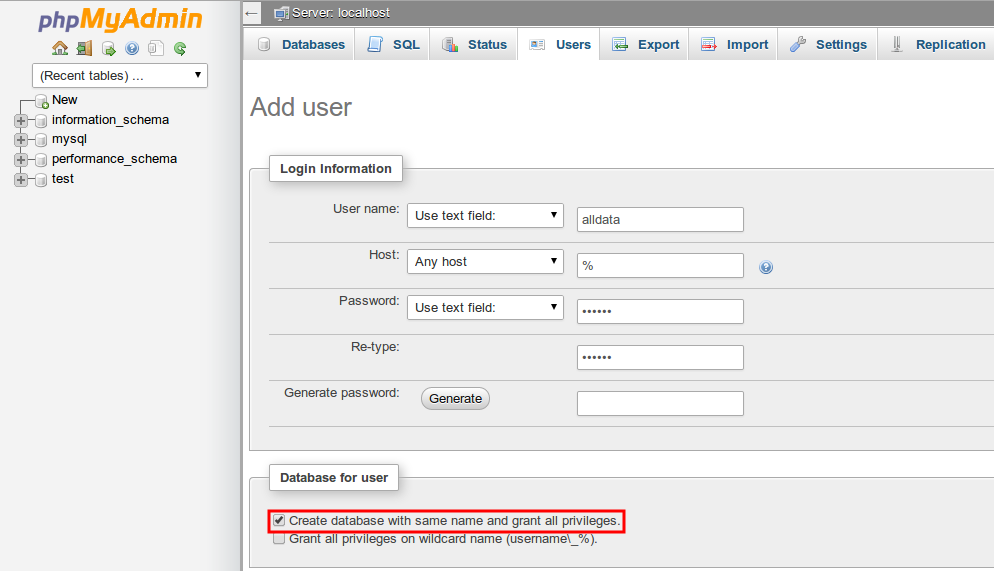Click the Replication tab icon

point(896,44)
